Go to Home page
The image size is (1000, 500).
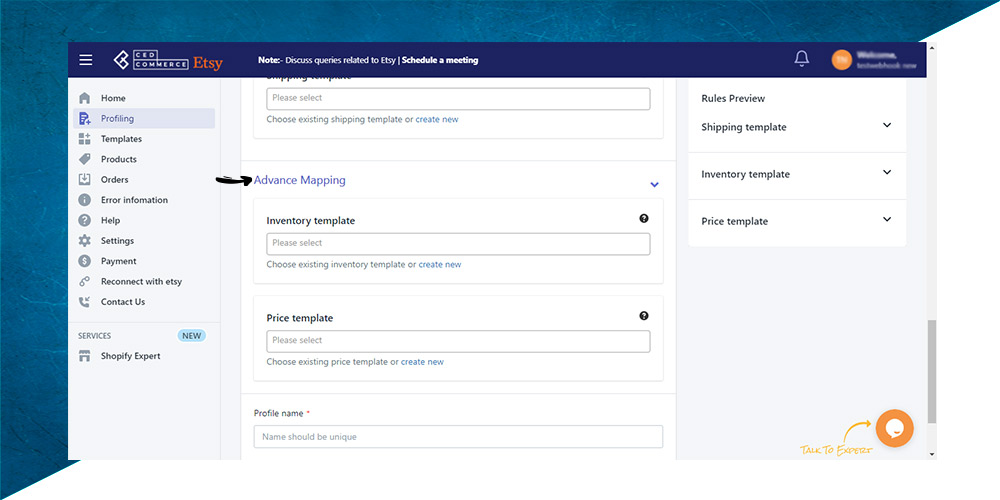tap(113, 98)
